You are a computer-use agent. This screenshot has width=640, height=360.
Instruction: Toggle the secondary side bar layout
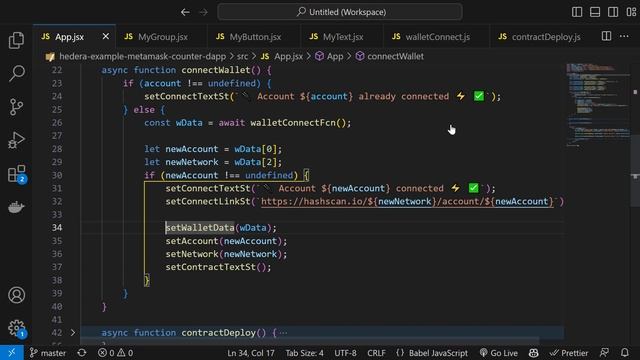[x=613, y=12]
